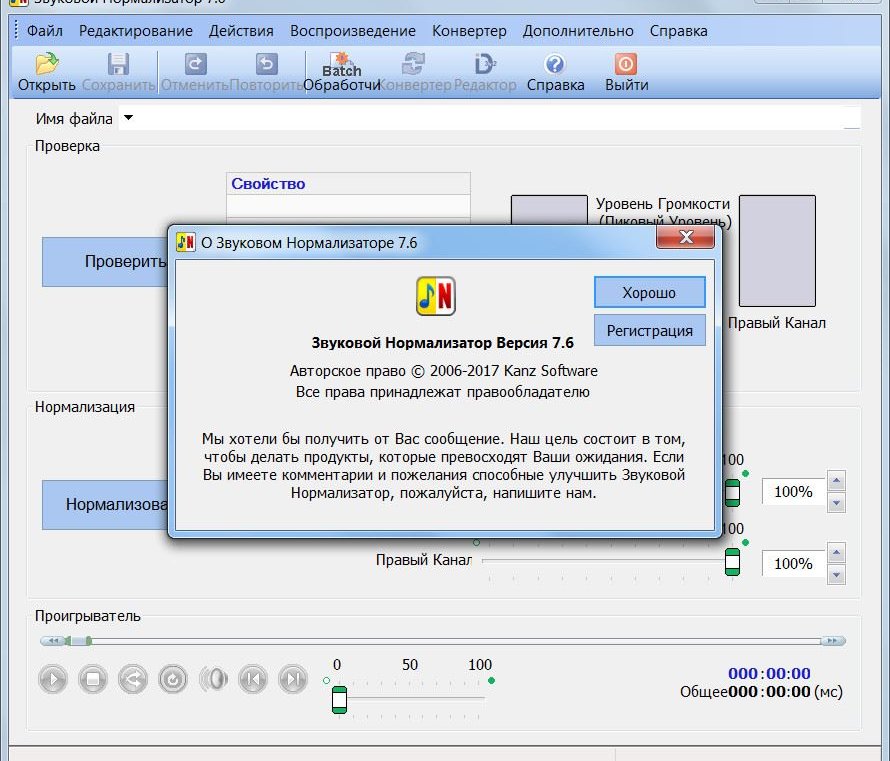The image size is (890, 761).
Task: Start playback with the play button
Action: click(x=53, y=679)
